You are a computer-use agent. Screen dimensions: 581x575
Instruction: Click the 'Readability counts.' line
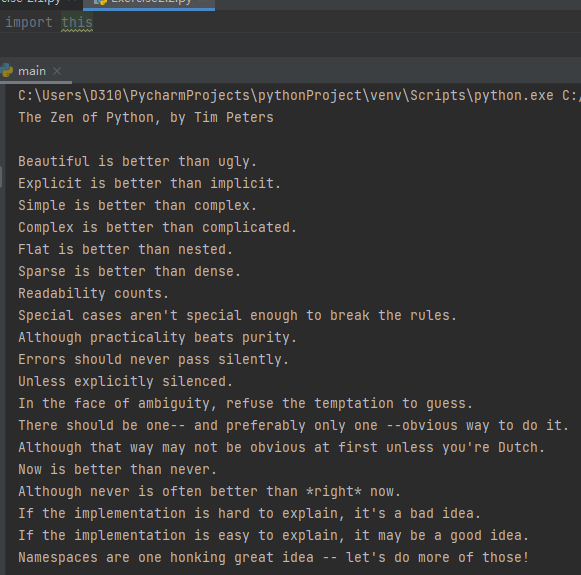coord(93,293)
